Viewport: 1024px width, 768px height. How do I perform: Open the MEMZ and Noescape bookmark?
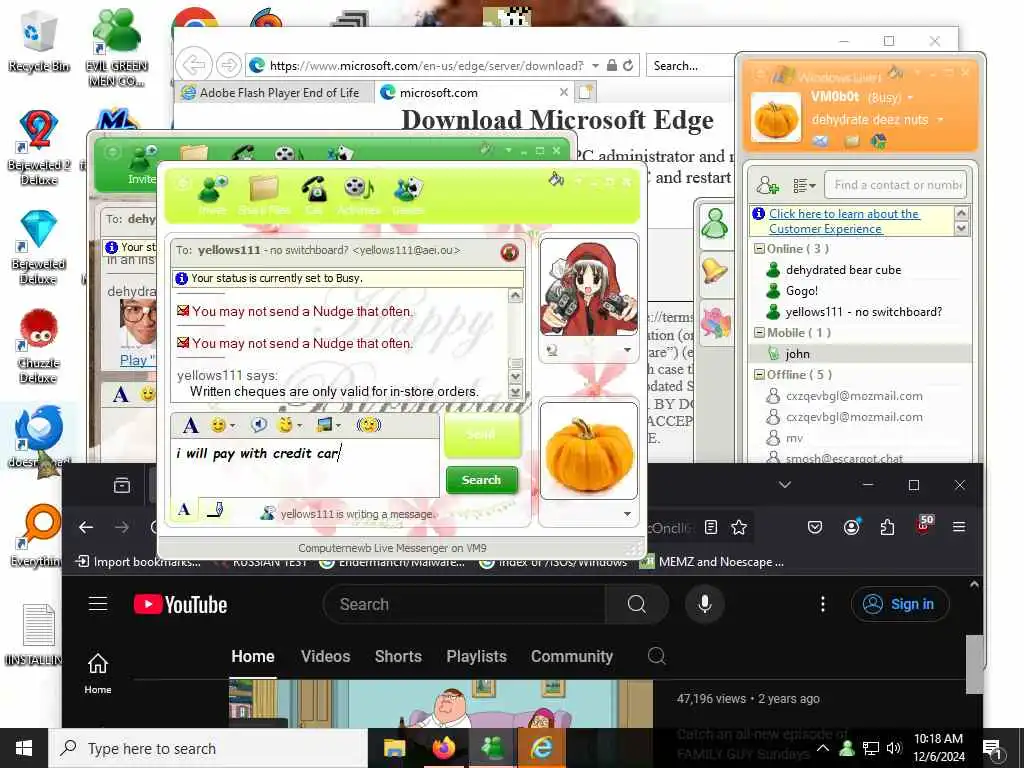[712, 562]
